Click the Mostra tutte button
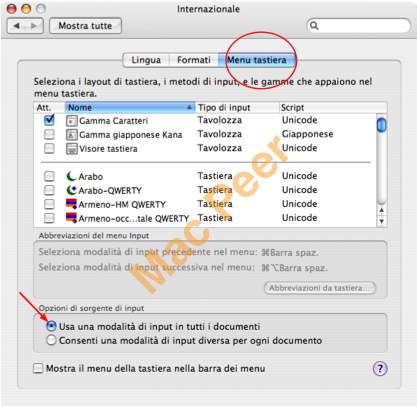417x406 pixels. pos(85,26)
